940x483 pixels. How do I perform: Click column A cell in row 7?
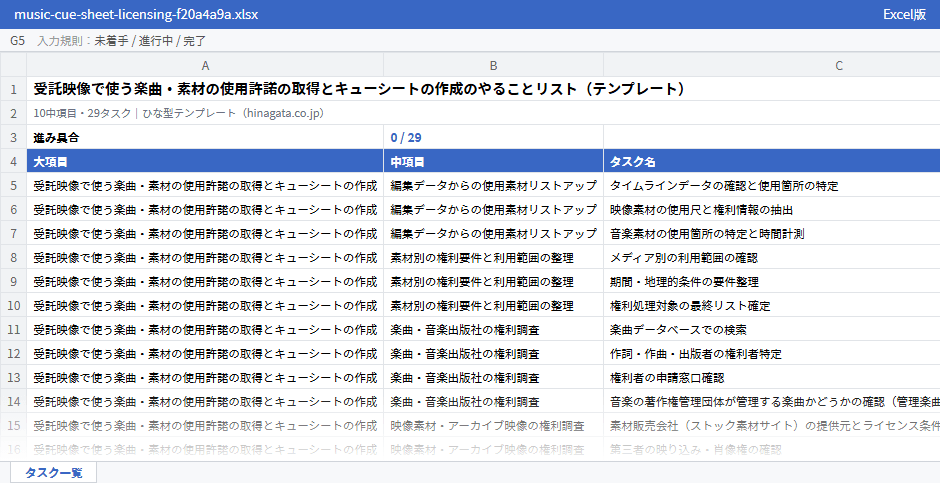point(205,233)
